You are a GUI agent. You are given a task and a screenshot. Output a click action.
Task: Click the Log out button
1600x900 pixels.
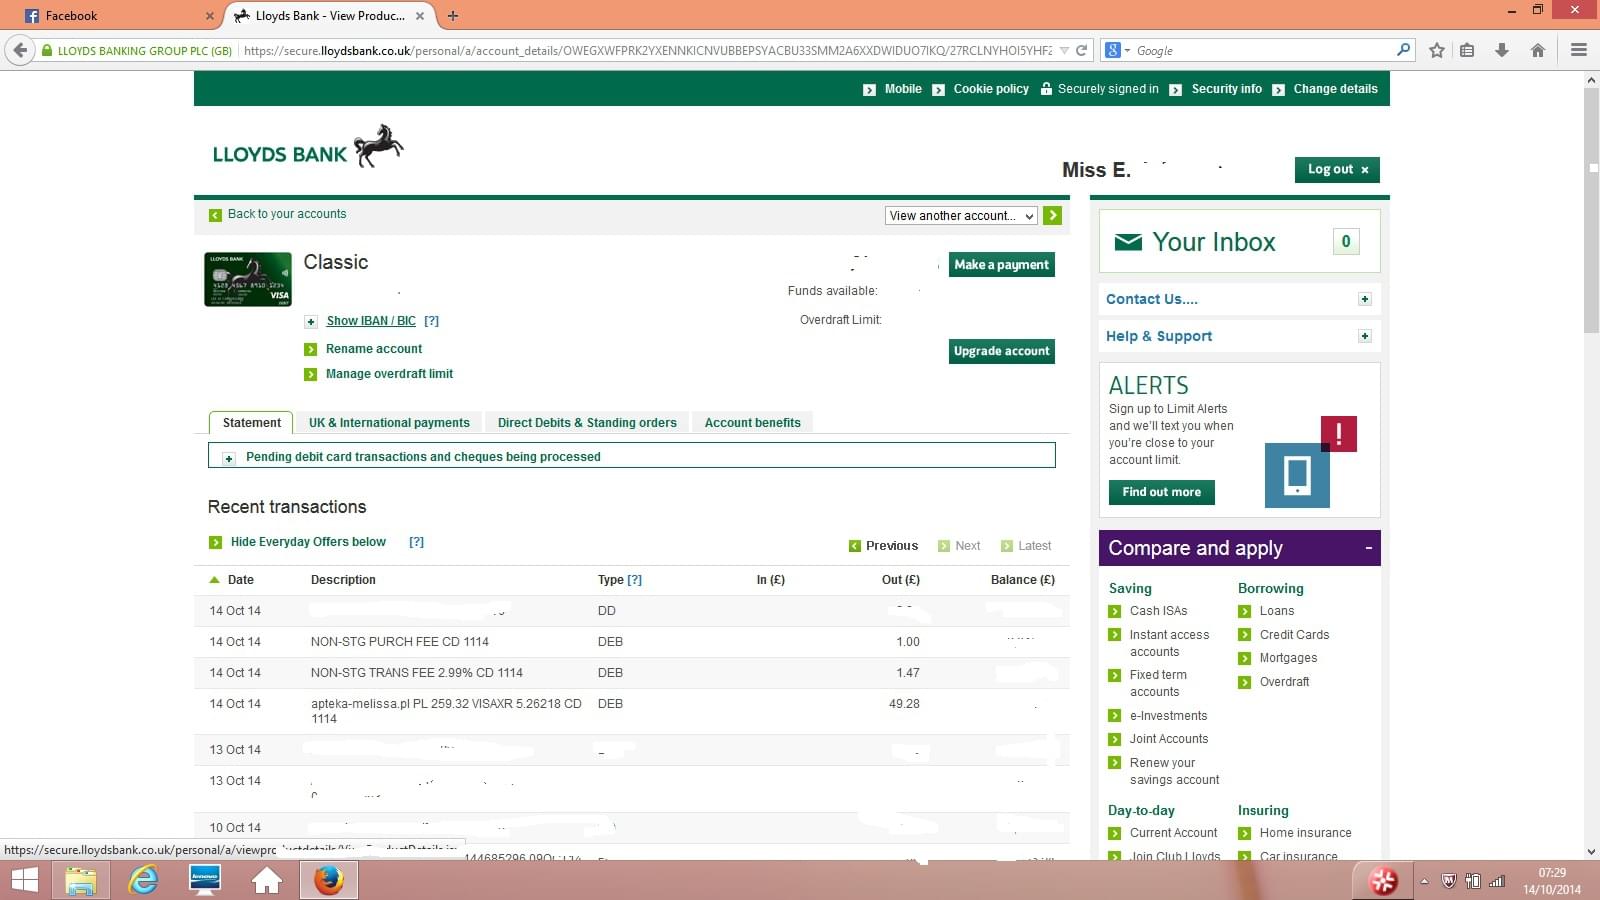1337,170
